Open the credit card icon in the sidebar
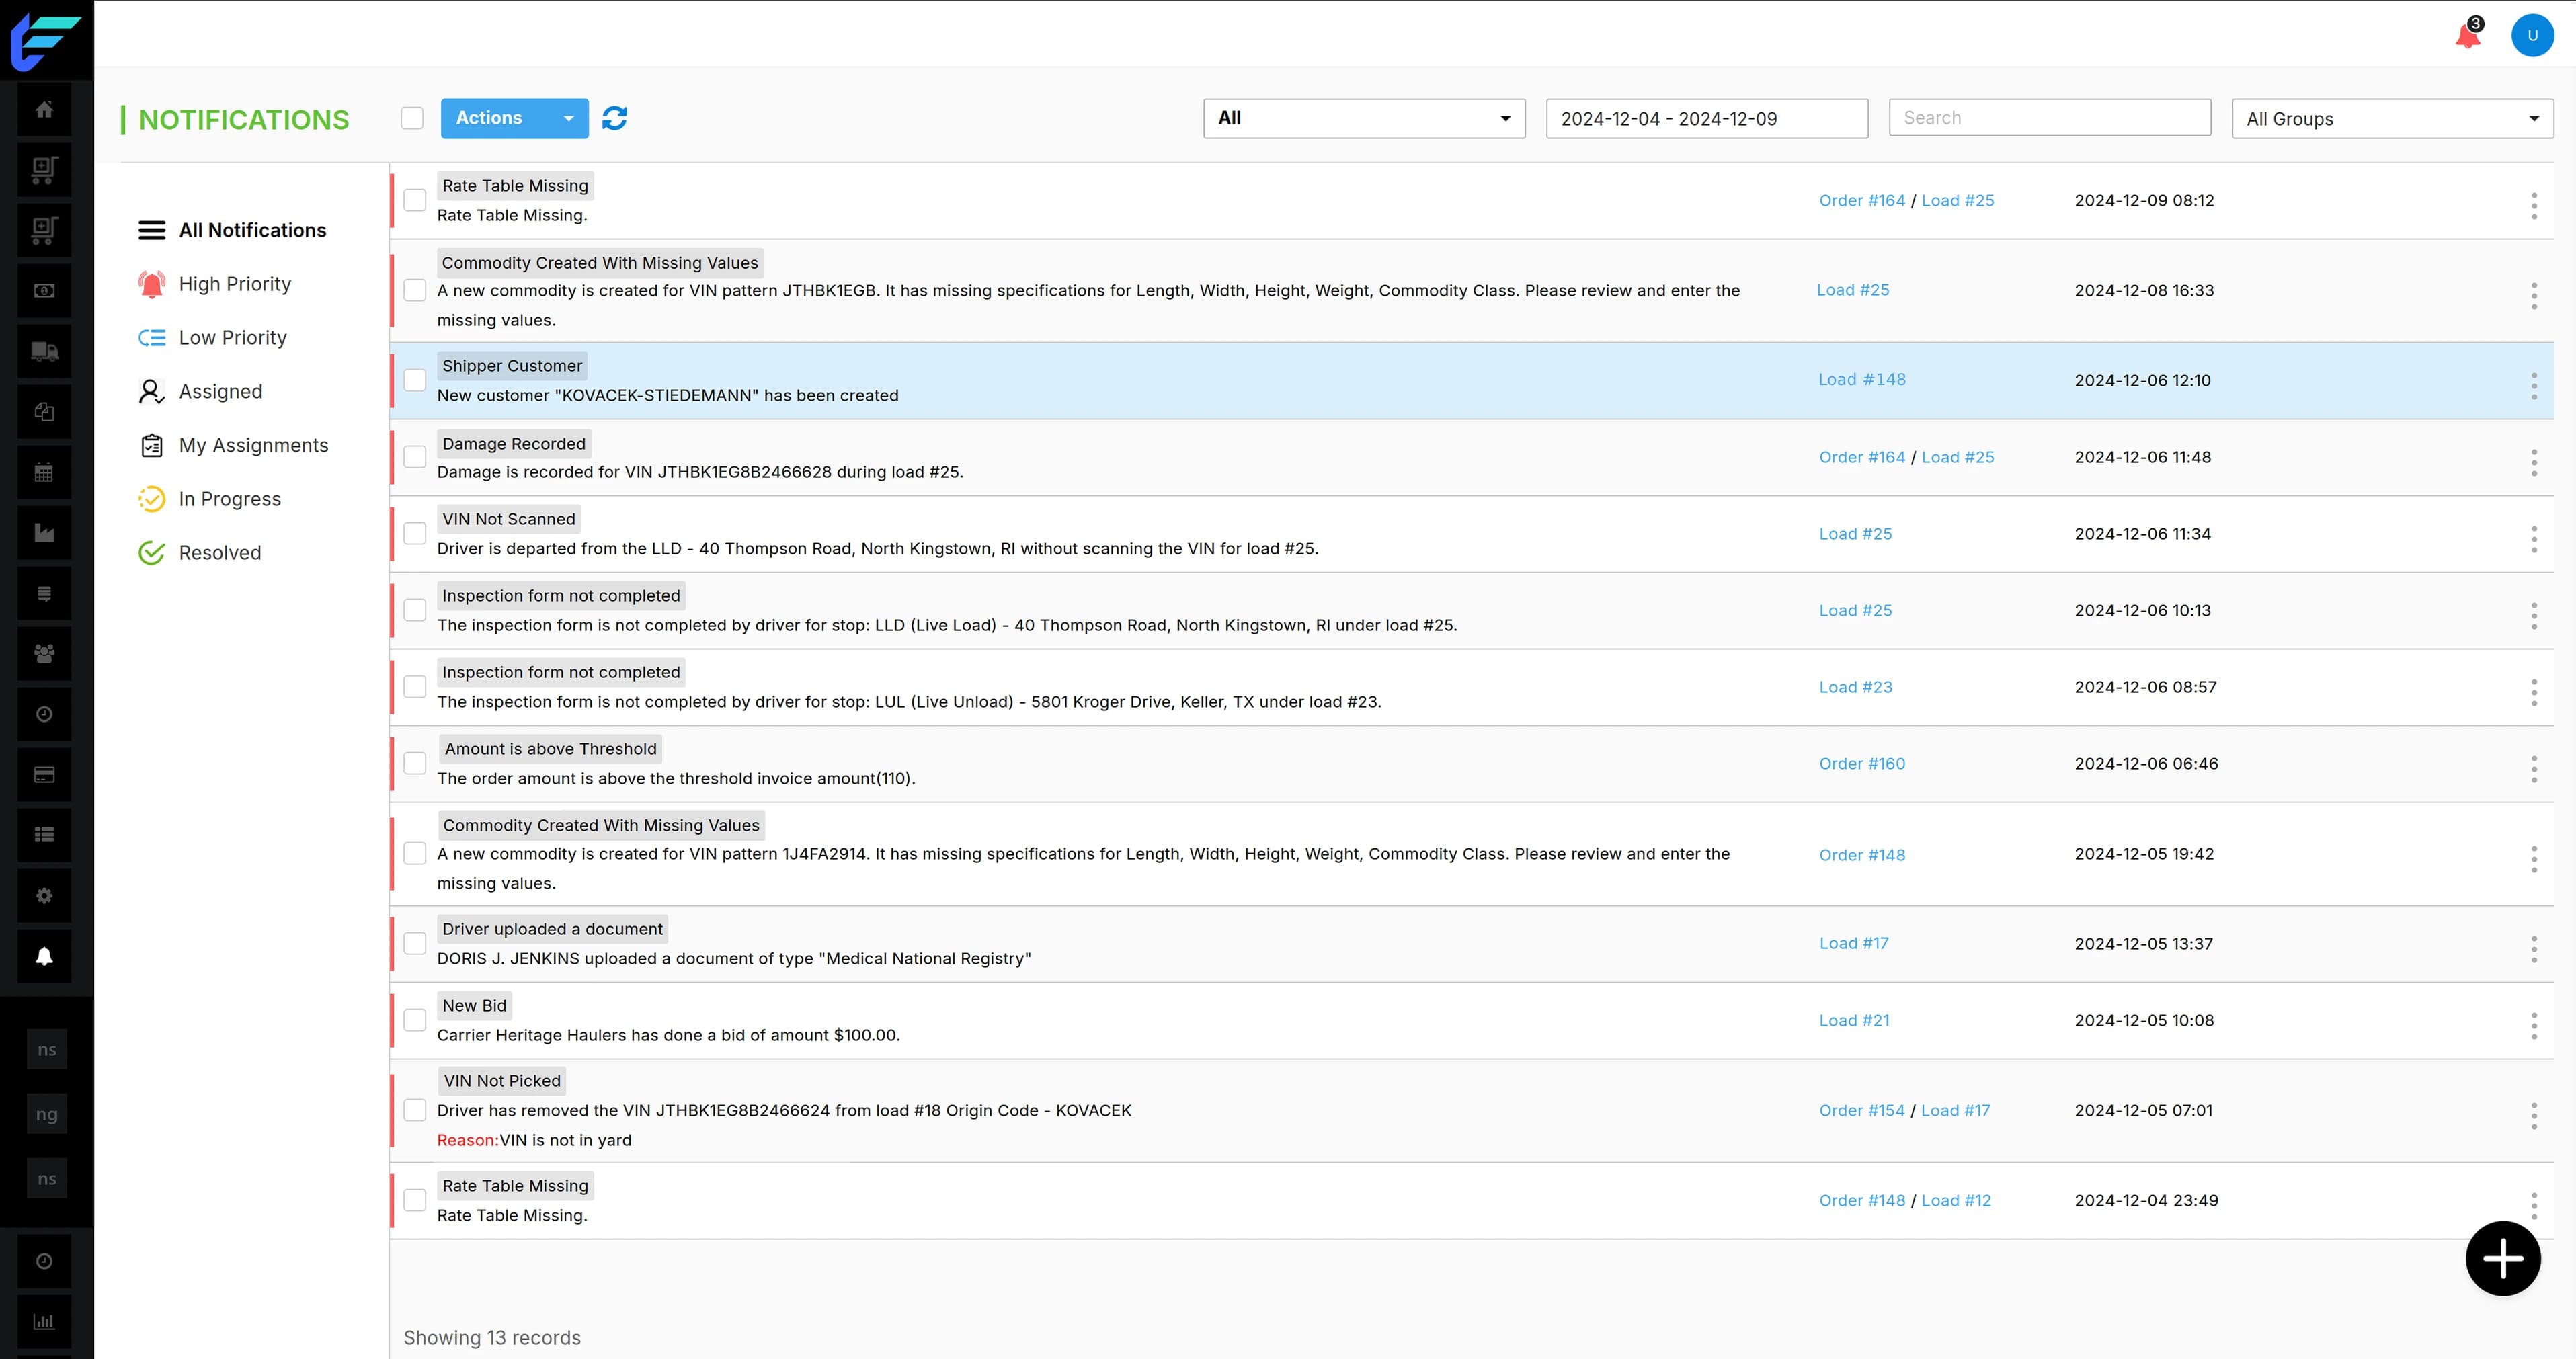Screen dimensions: 2576x1359 pyautogui.click(x=44, y=775)
